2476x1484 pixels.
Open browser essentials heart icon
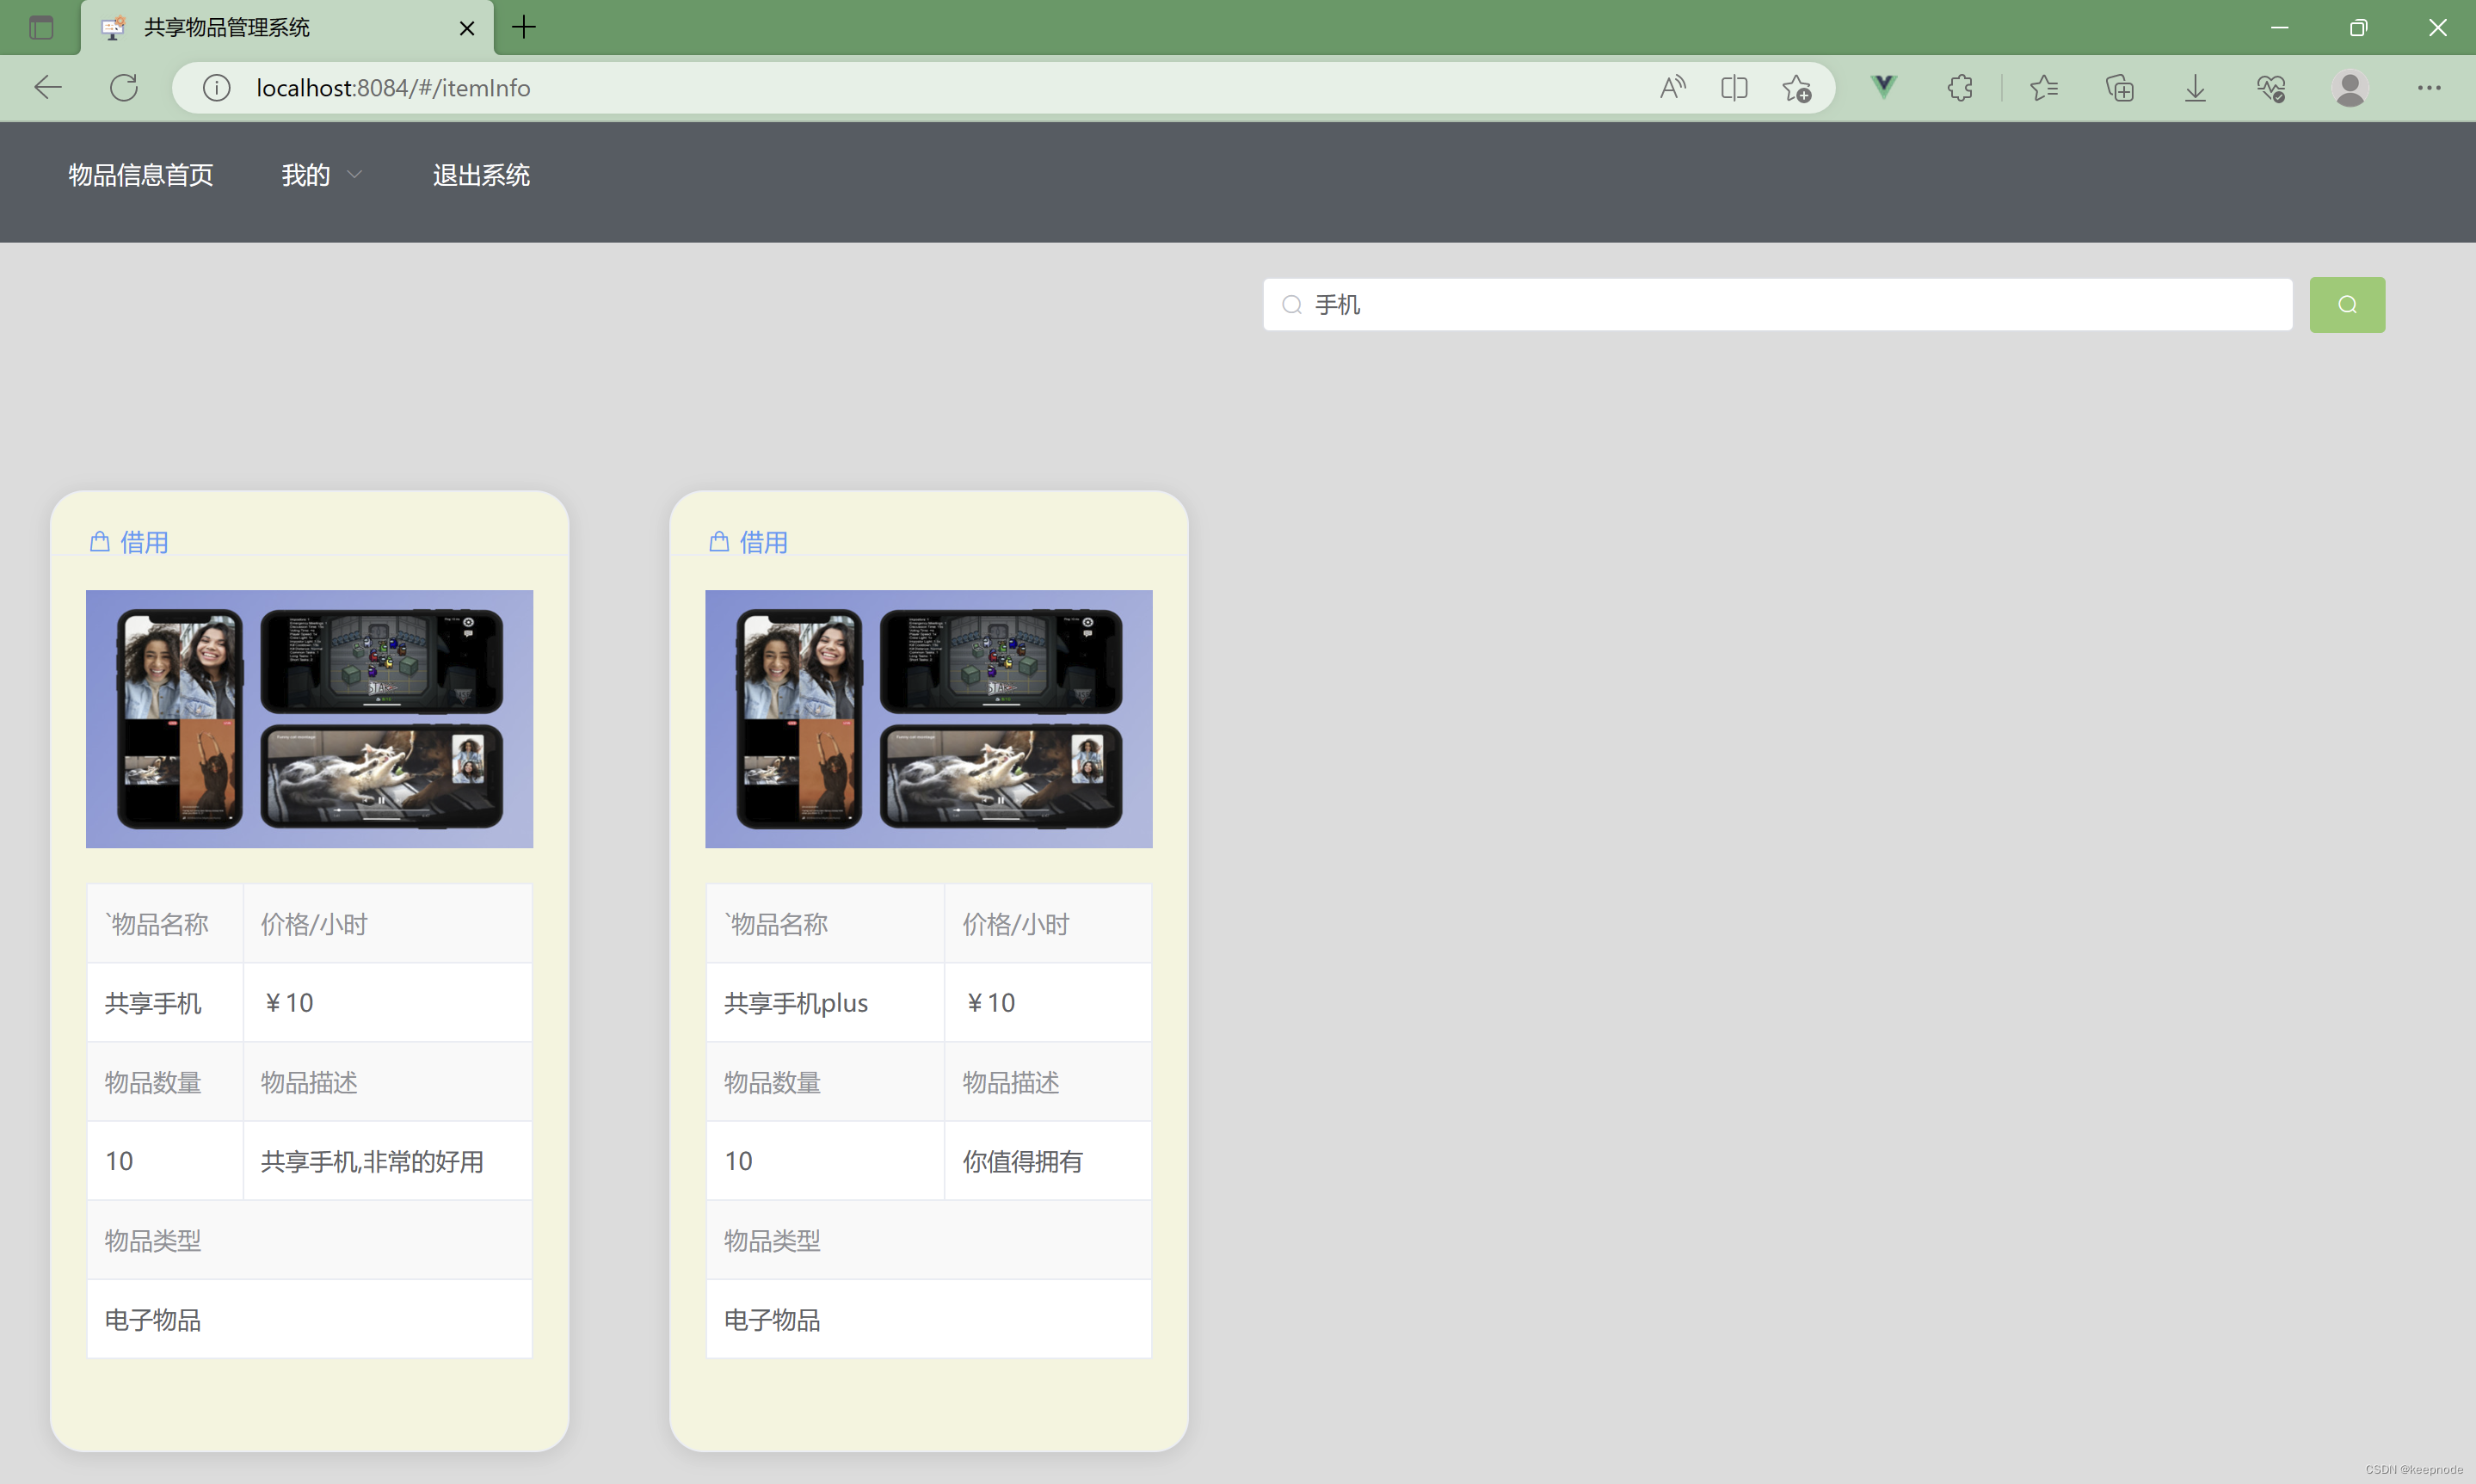[2271, 88]
